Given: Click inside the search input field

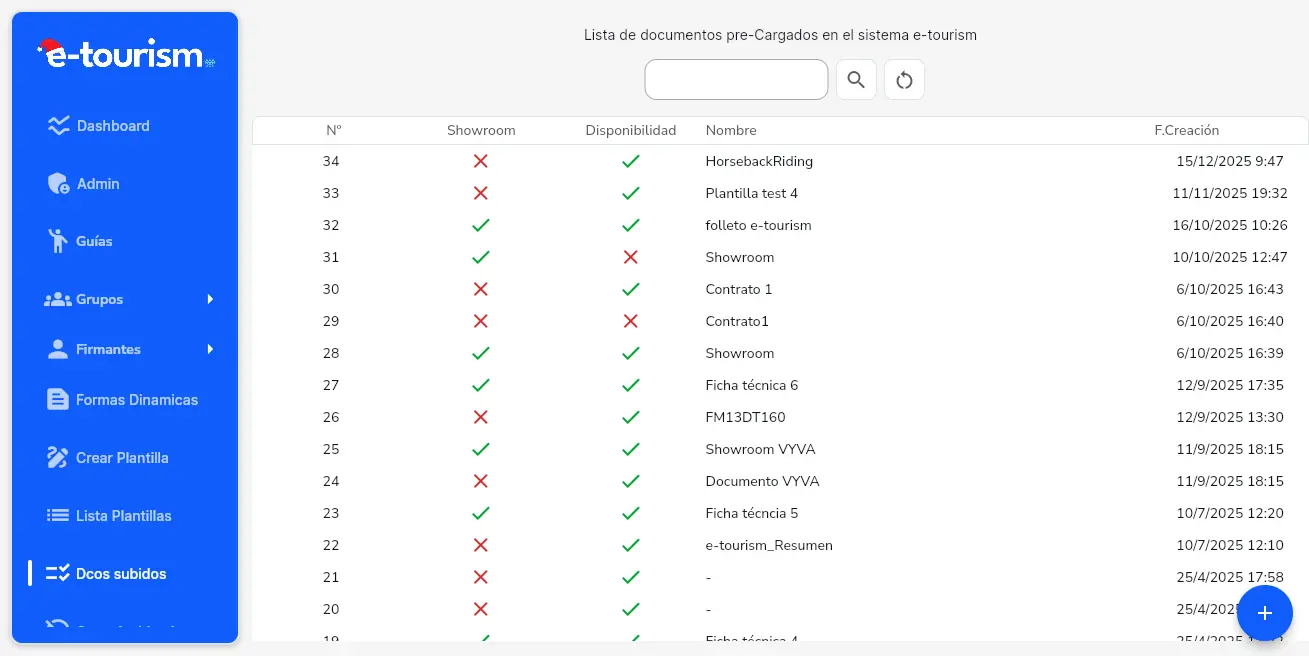Looking at the screenshot, I should click(736, 79).
